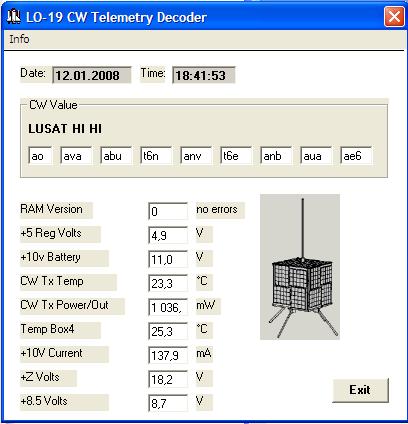
Task: Click the CW value box containing 'ao'
Action: click(40, 156)
